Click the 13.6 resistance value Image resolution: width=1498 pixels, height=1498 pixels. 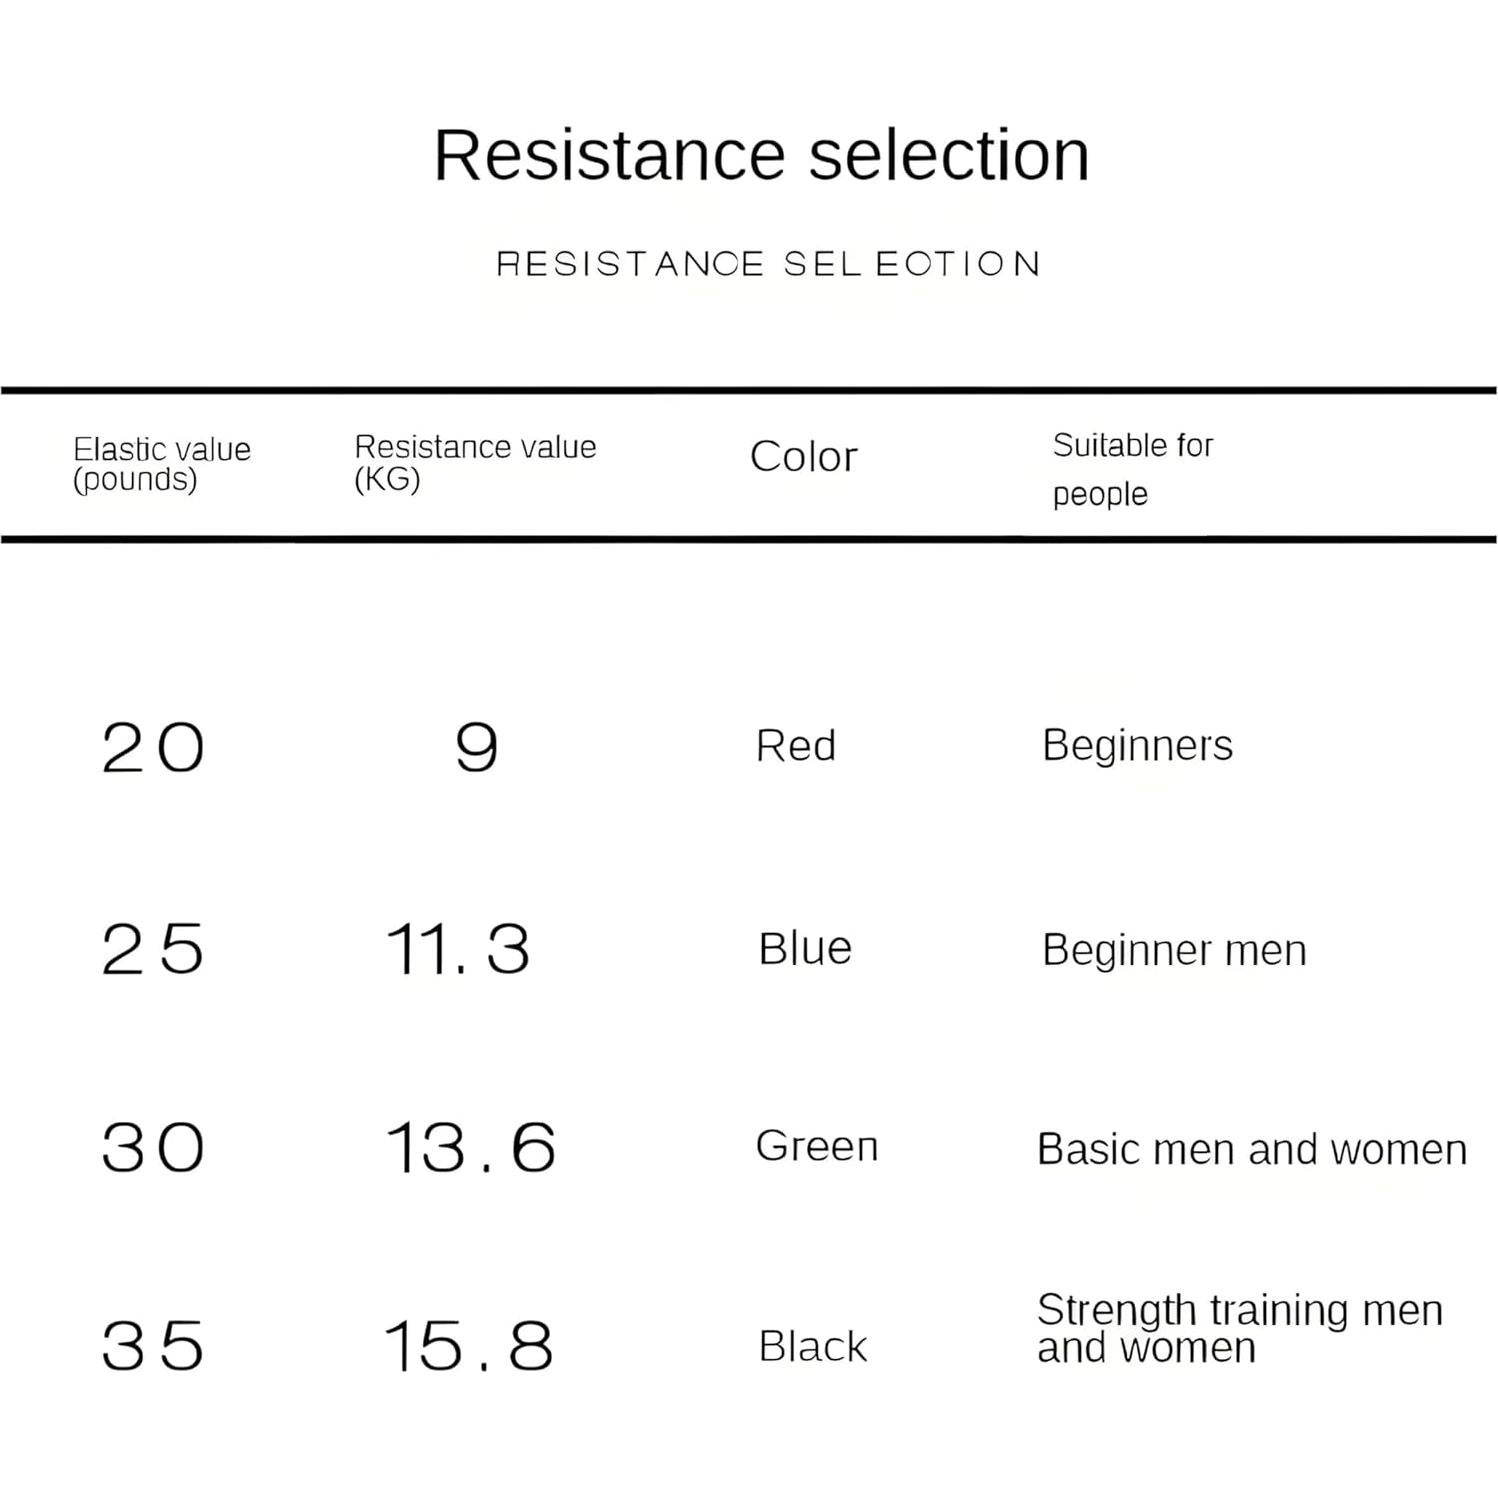tap(470, 1147)
